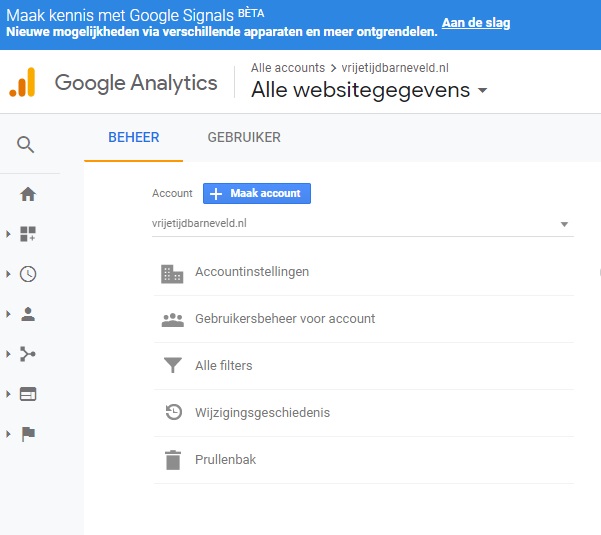601x535 pixels.
Task: Click Alle accounts breadcrumb
Action: [288, 68]
